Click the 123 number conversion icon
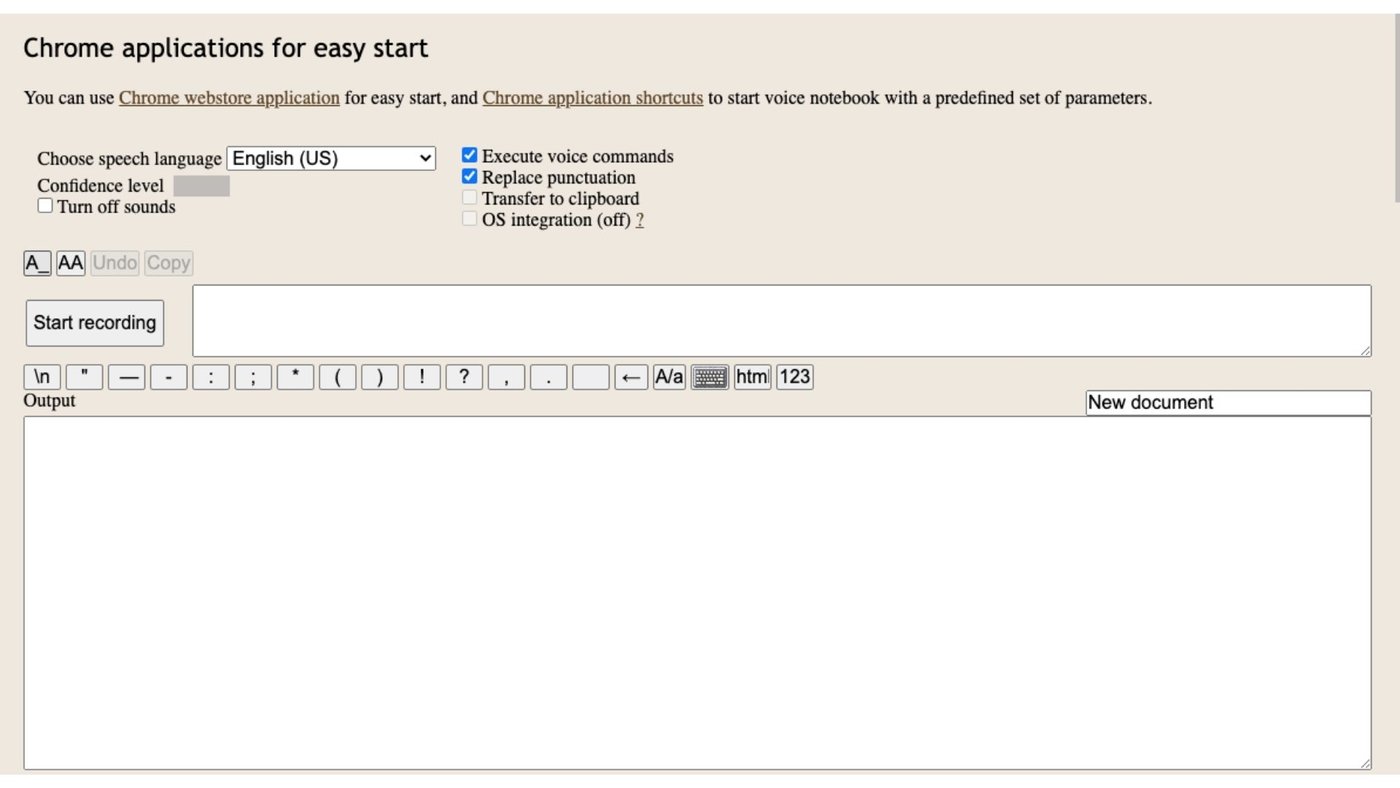This screenshot has height=788, width=1400. tap(793, 376)
